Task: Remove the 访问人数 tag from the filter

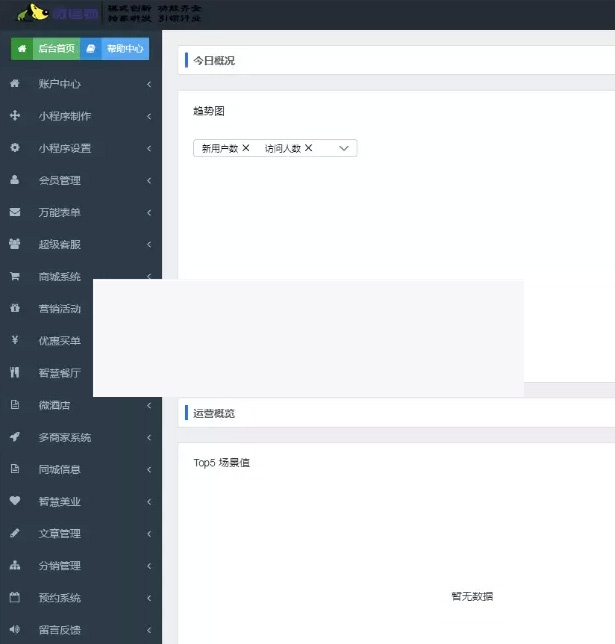Action: tap(309, 148)
